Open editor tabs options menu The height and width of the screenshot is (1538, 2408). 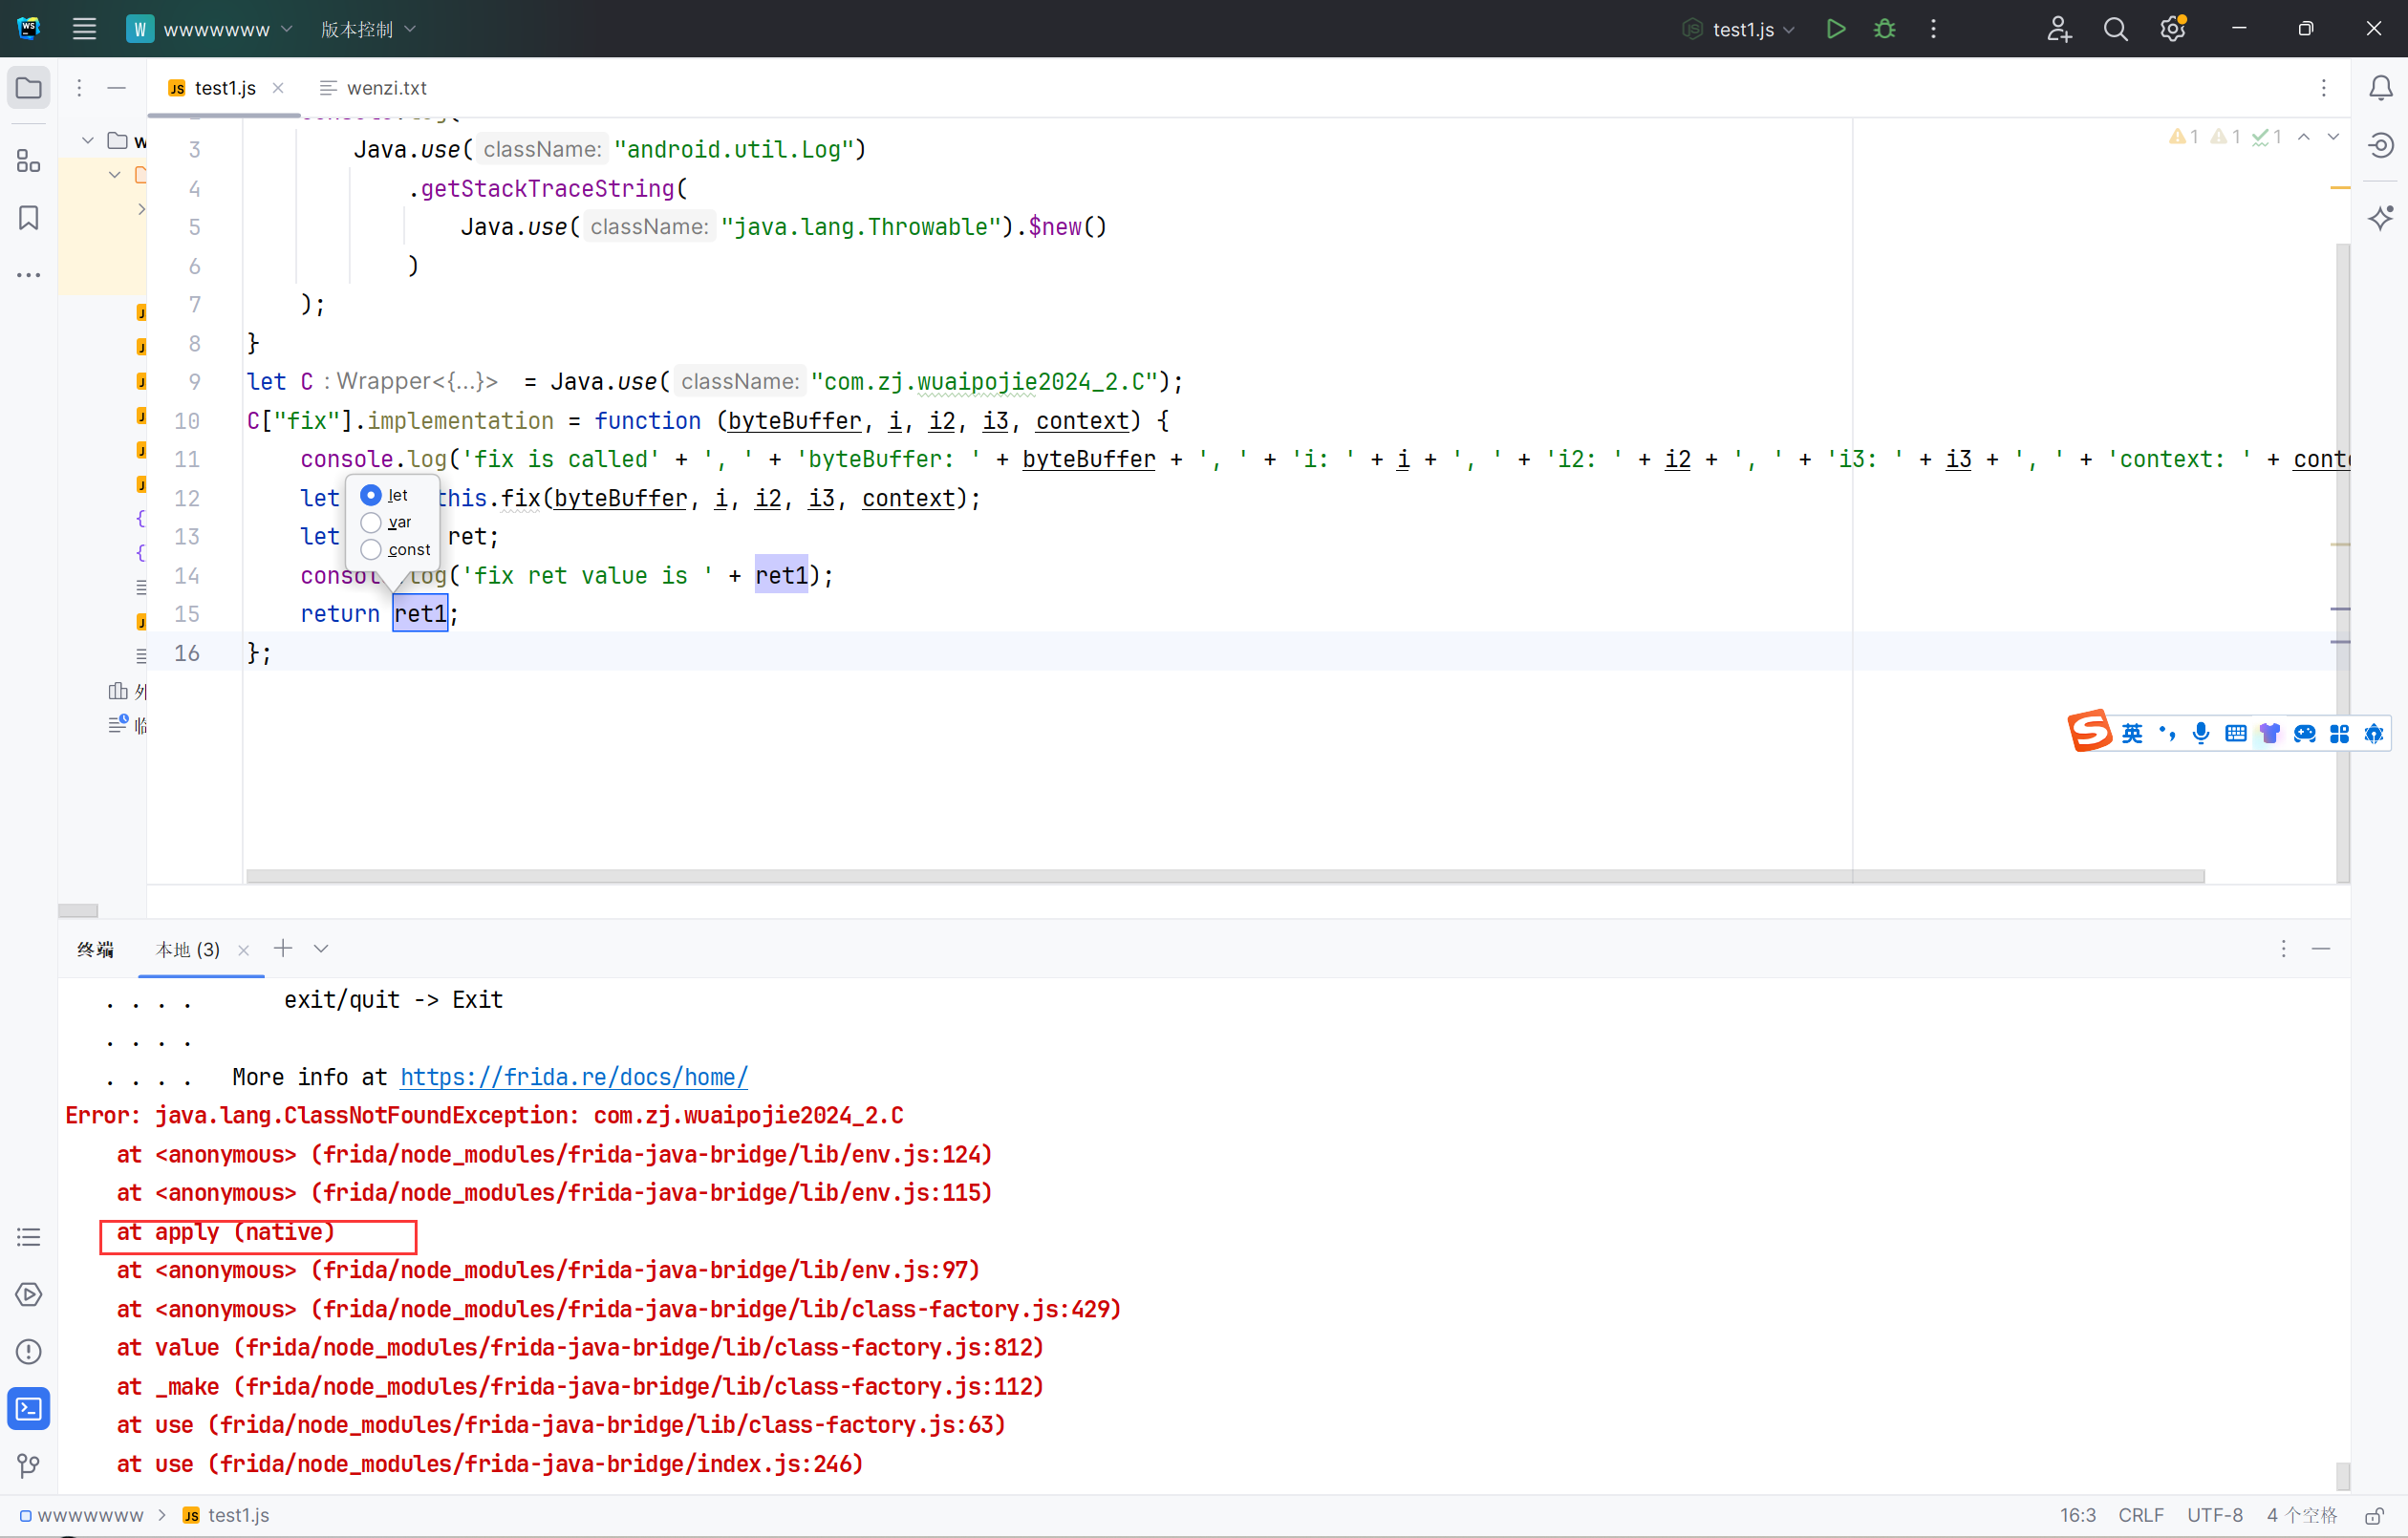coord(2324,88)
